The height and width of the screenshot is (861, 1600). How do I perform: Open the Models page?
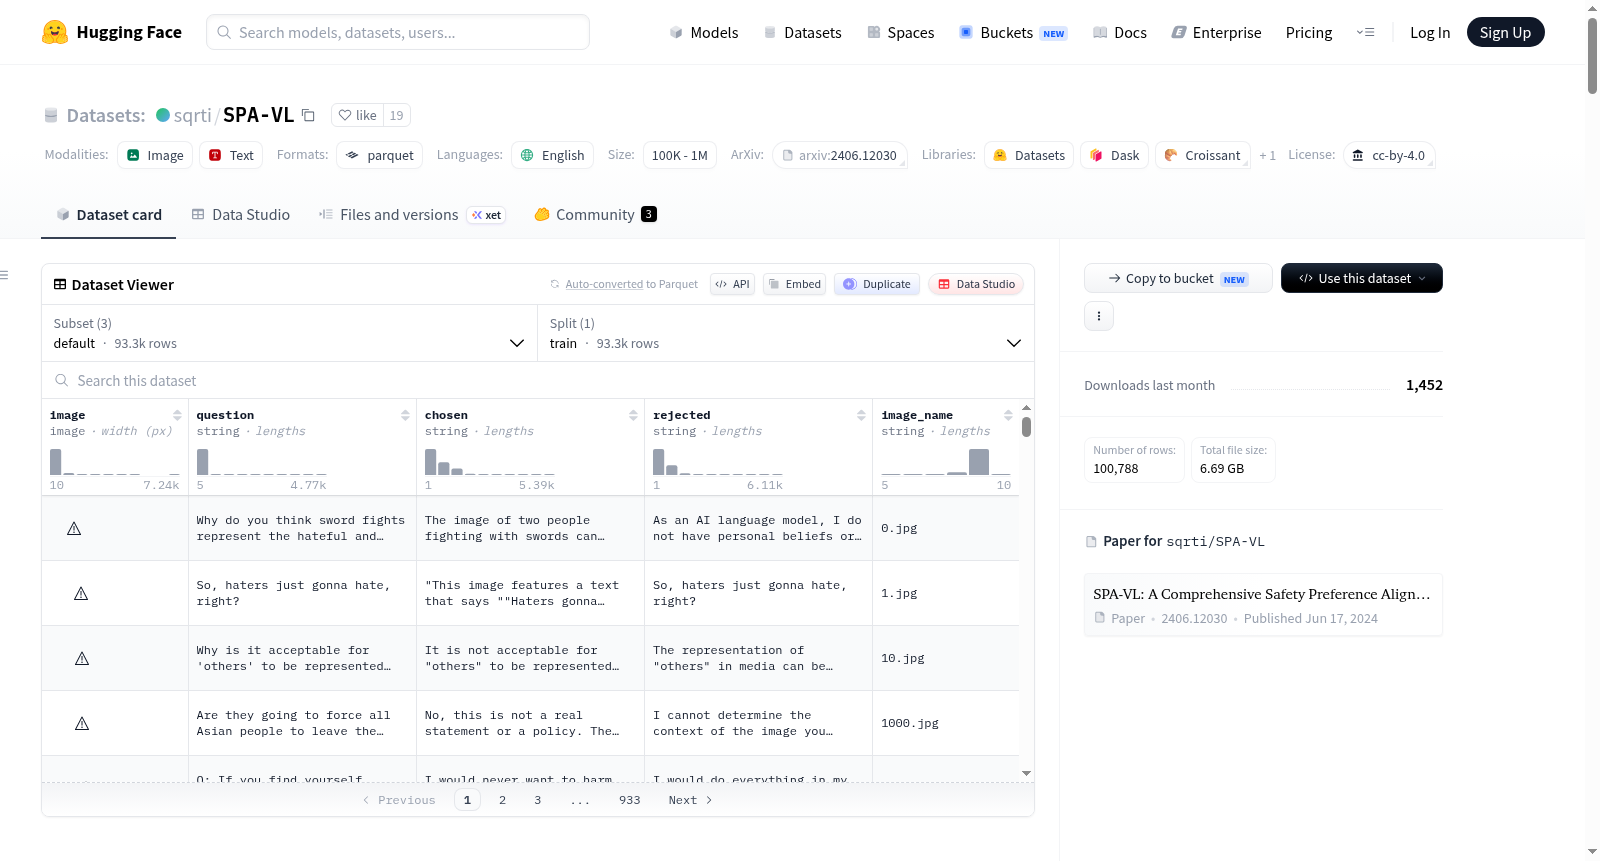[x=704, y=32]
